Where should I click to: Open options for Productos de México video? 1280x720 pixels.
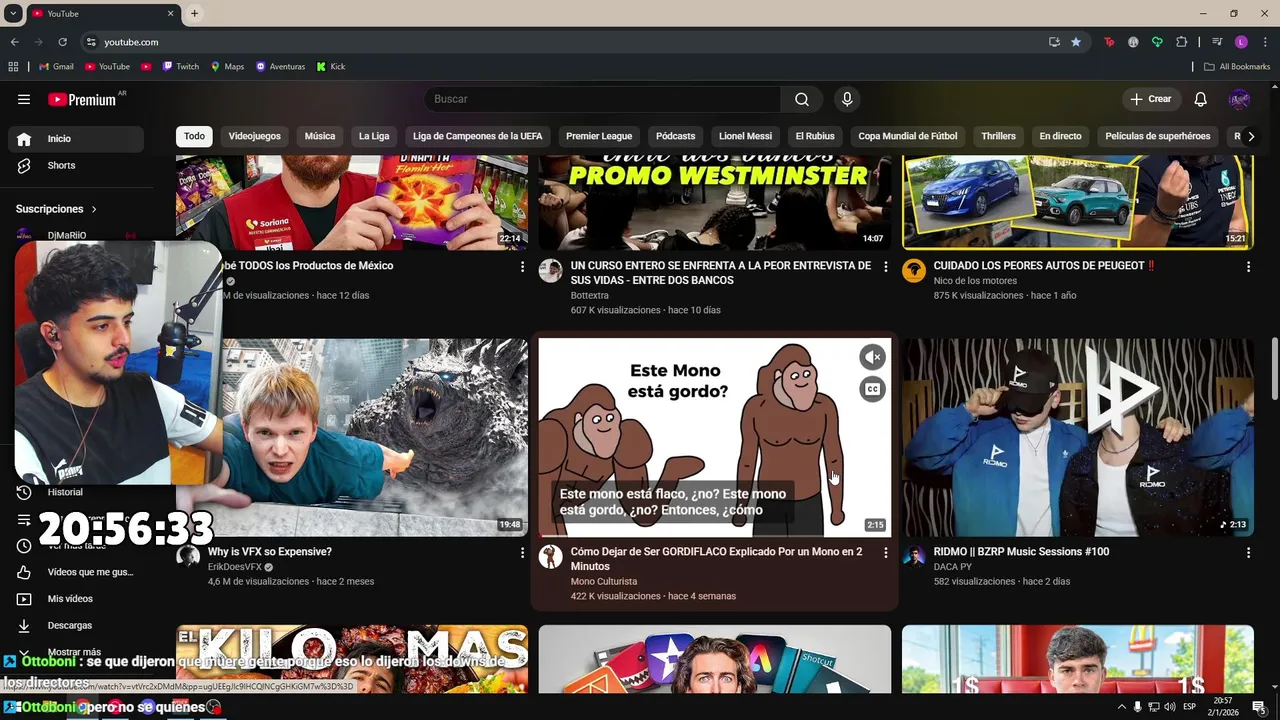(522, 267)
